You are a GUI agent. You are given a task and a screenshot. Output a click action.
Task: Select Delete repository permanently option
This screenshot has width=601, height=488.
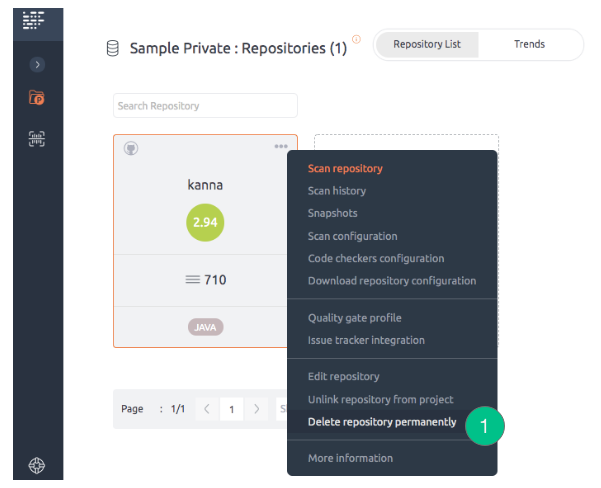pyautogui.click(x=382, y=422)
